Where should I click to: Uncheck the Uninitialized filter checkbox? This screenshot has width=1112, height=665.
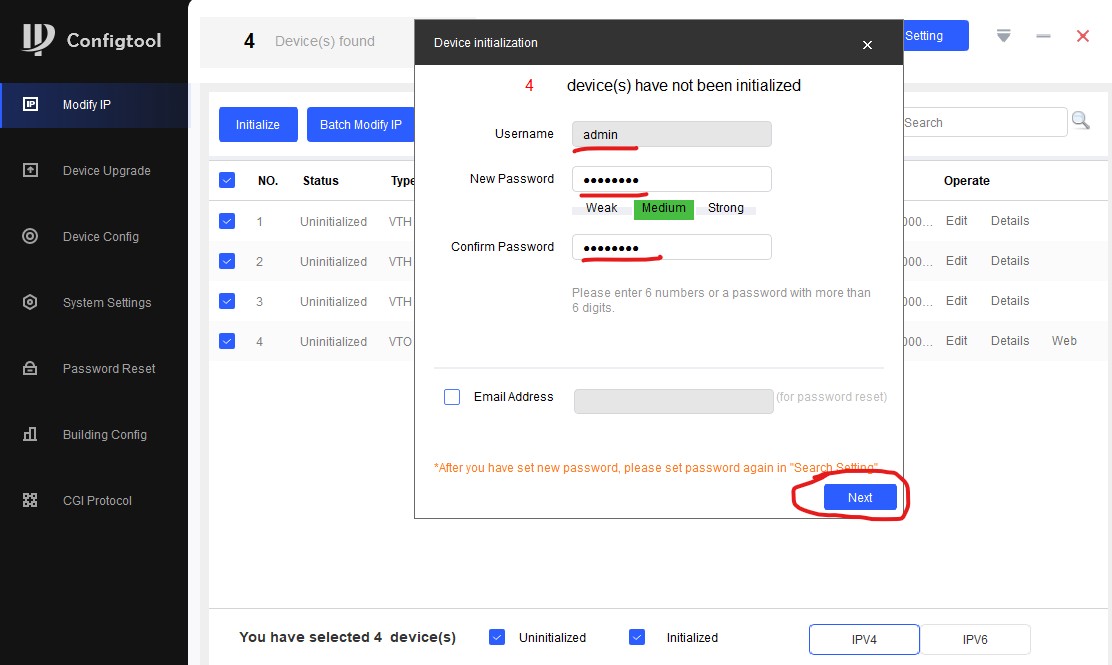click(497, 637)
